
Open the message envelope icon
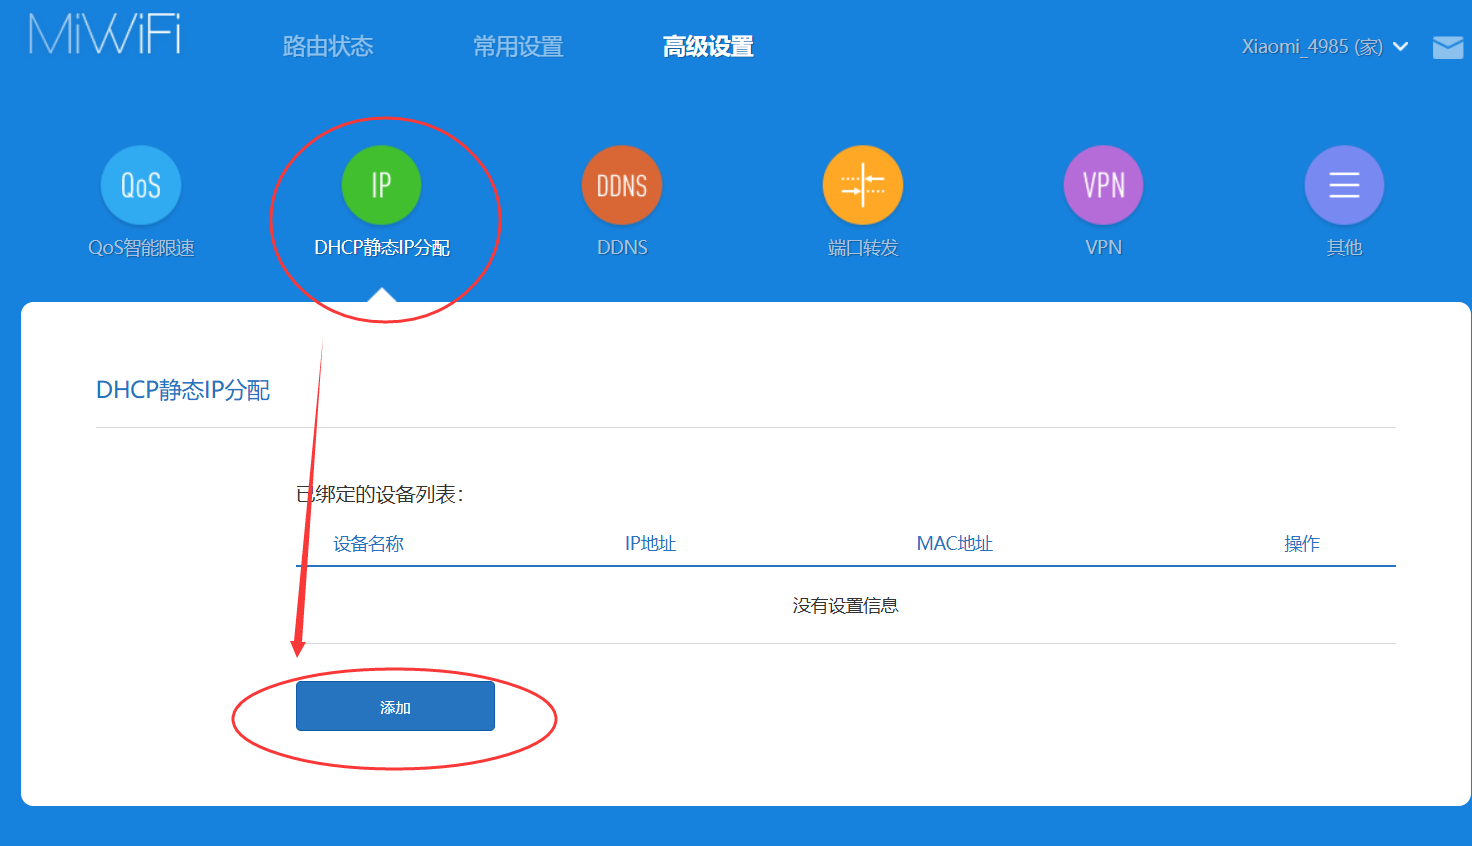coord(1447,46)
